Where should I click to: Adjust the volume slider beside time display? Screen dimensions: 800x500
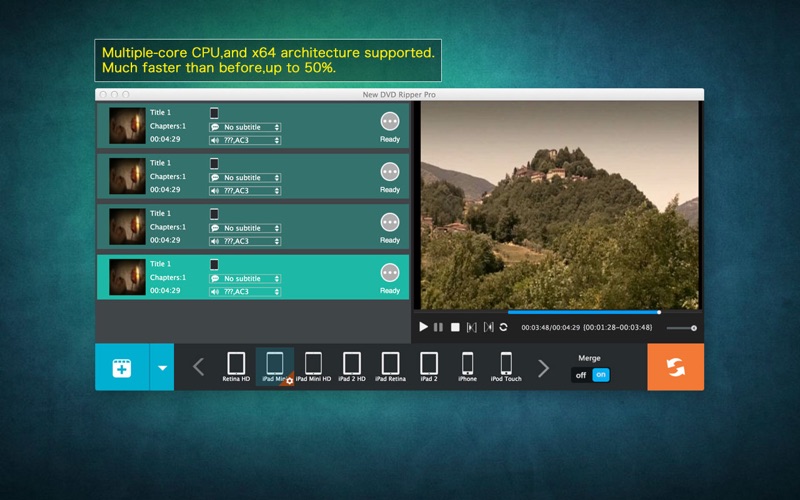coord(681,328)
